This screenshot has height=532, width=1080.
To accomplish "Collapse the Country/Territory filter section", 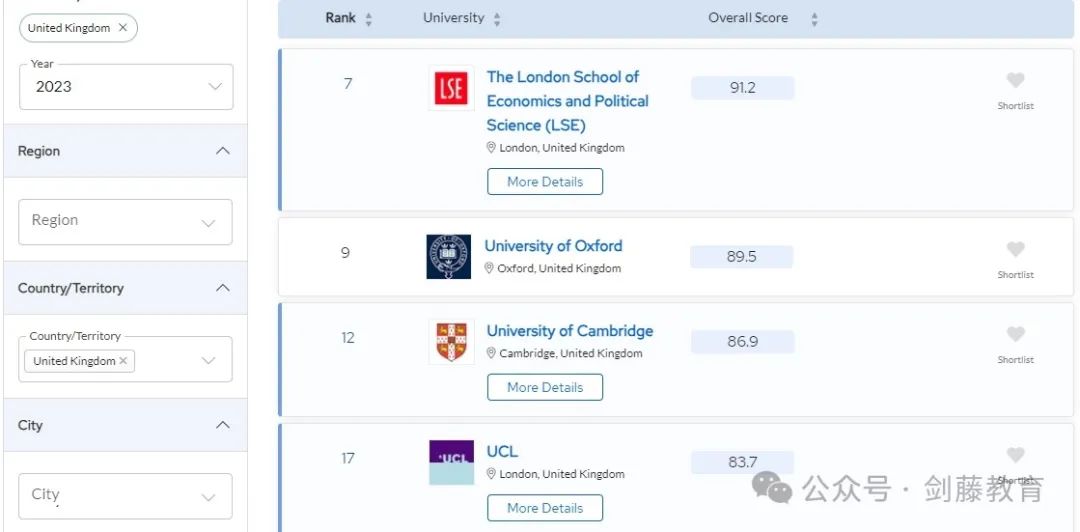I will (x=222, y=288).
